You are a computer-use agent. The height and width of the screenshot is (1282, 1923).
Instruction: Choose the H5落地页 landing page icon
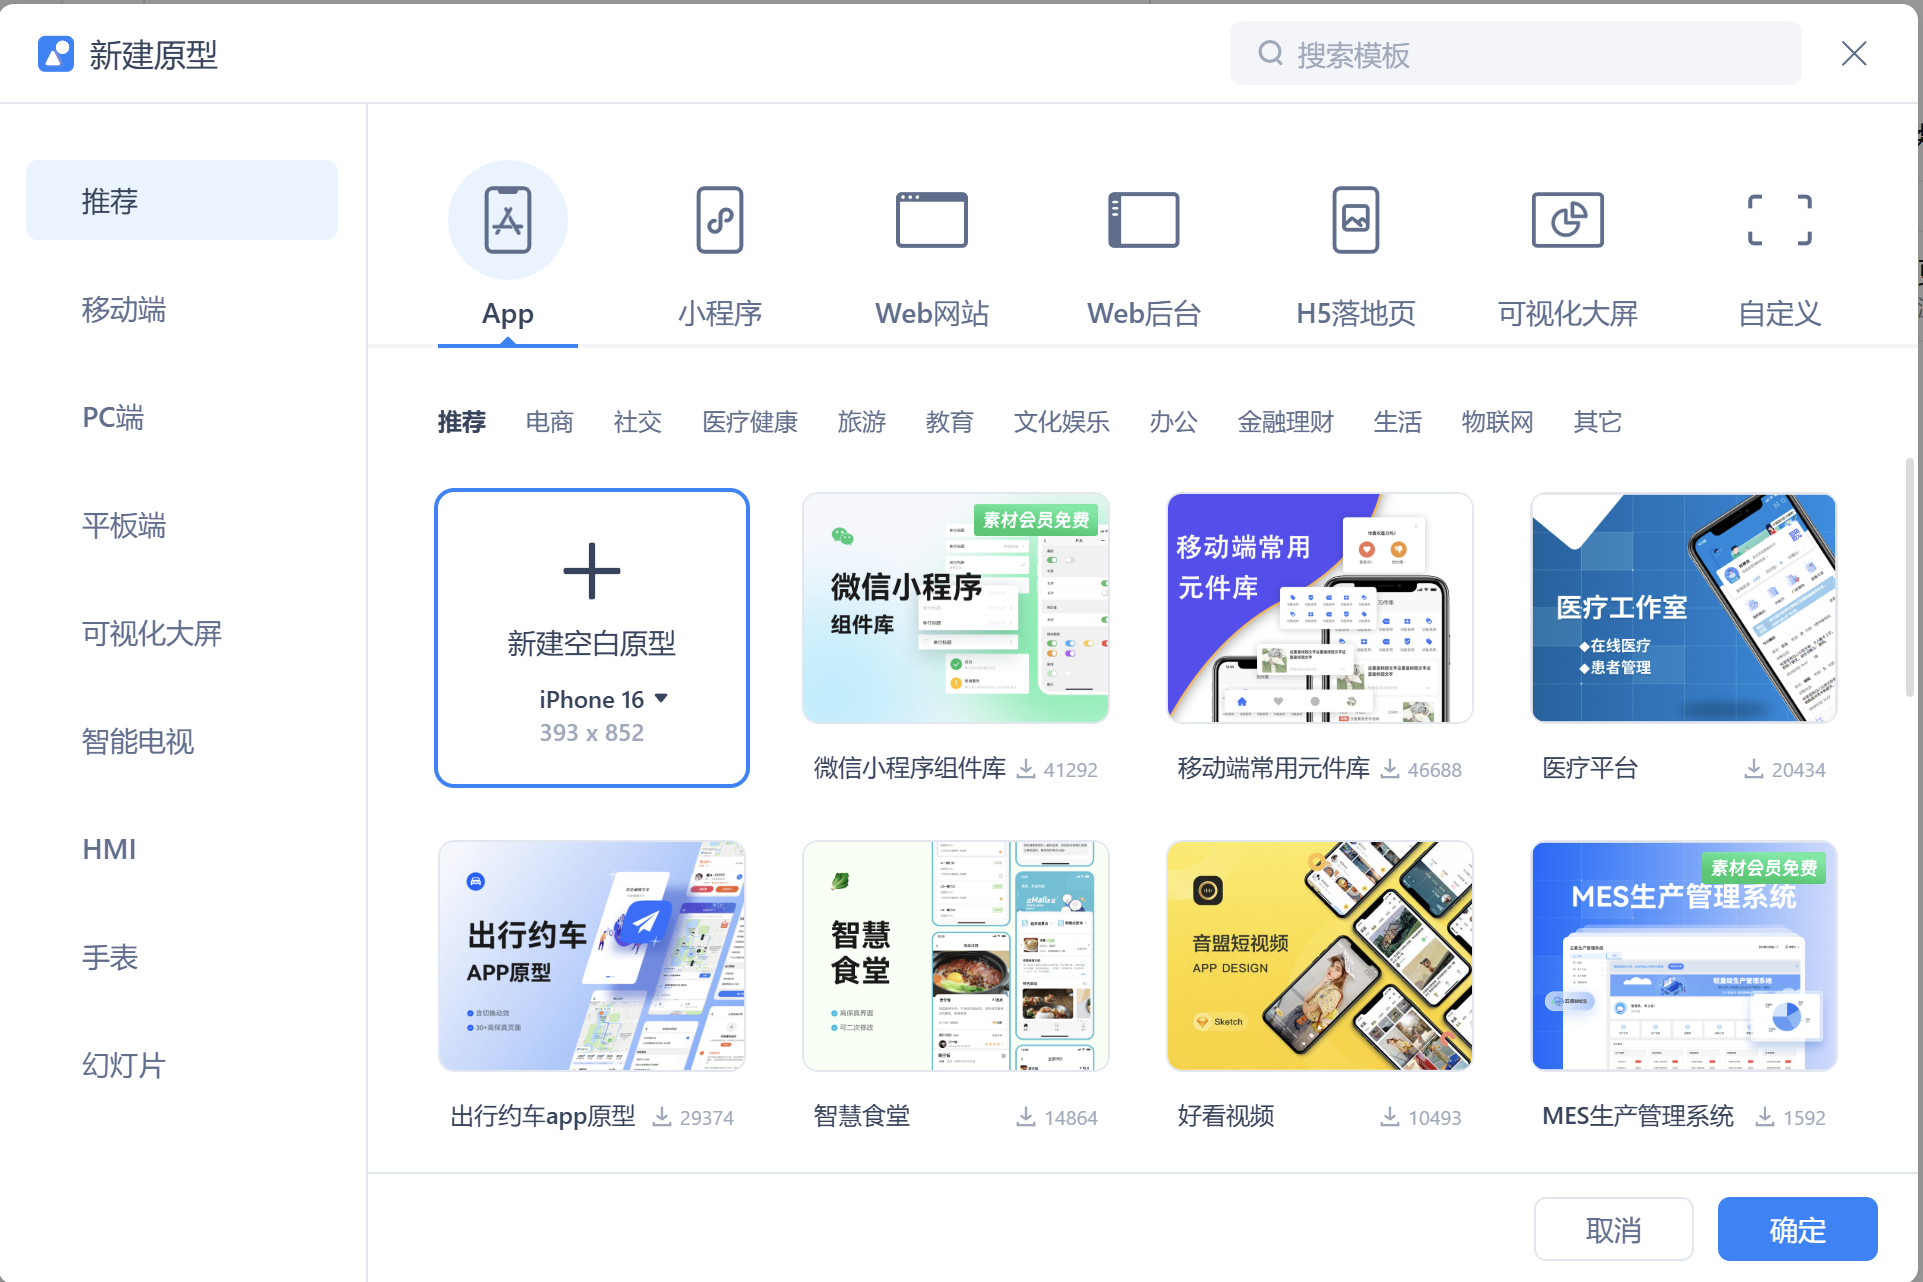1355,220
